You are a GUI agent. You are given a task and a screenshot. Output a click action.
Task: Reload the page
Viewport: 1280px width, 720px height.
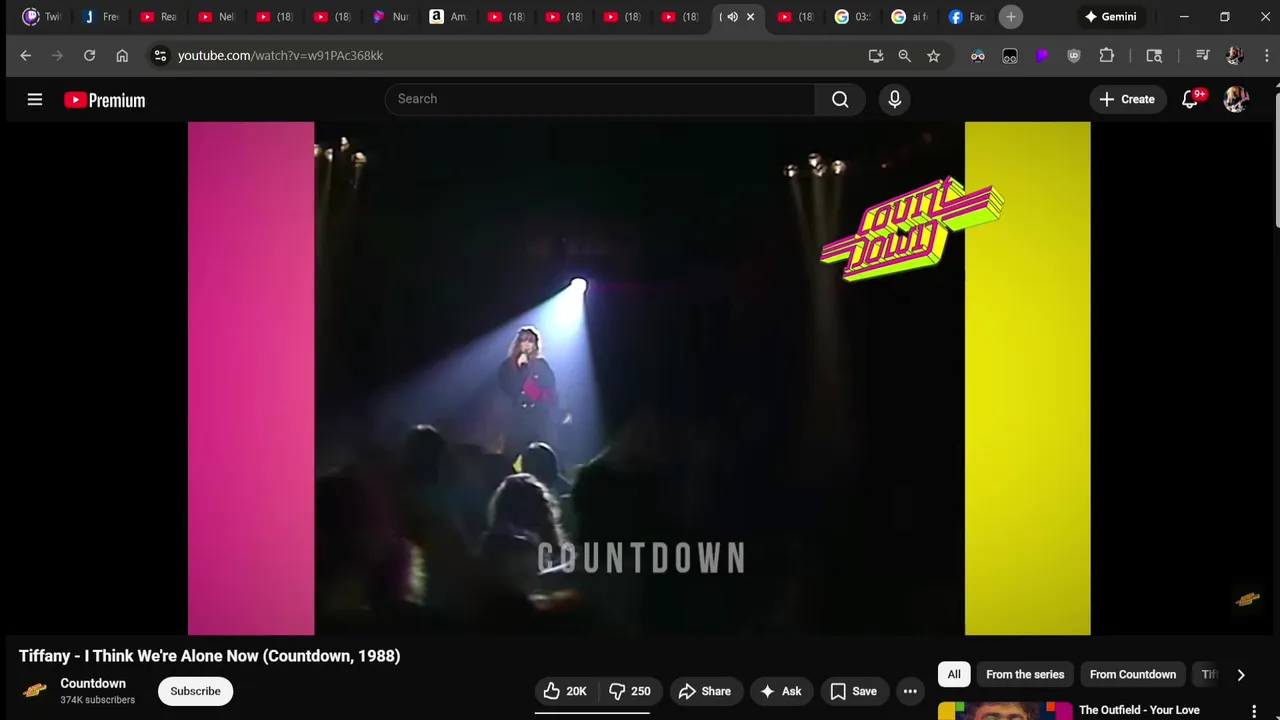(x=89, y=56)
